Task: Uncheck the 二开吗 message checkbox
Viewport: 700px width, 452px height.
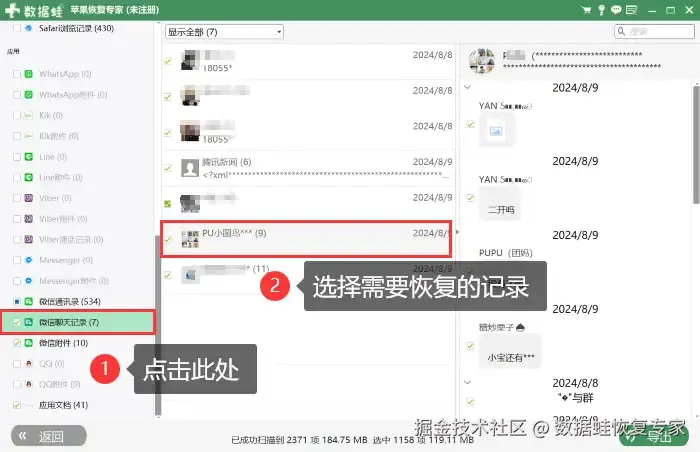Action: point(470,198)
